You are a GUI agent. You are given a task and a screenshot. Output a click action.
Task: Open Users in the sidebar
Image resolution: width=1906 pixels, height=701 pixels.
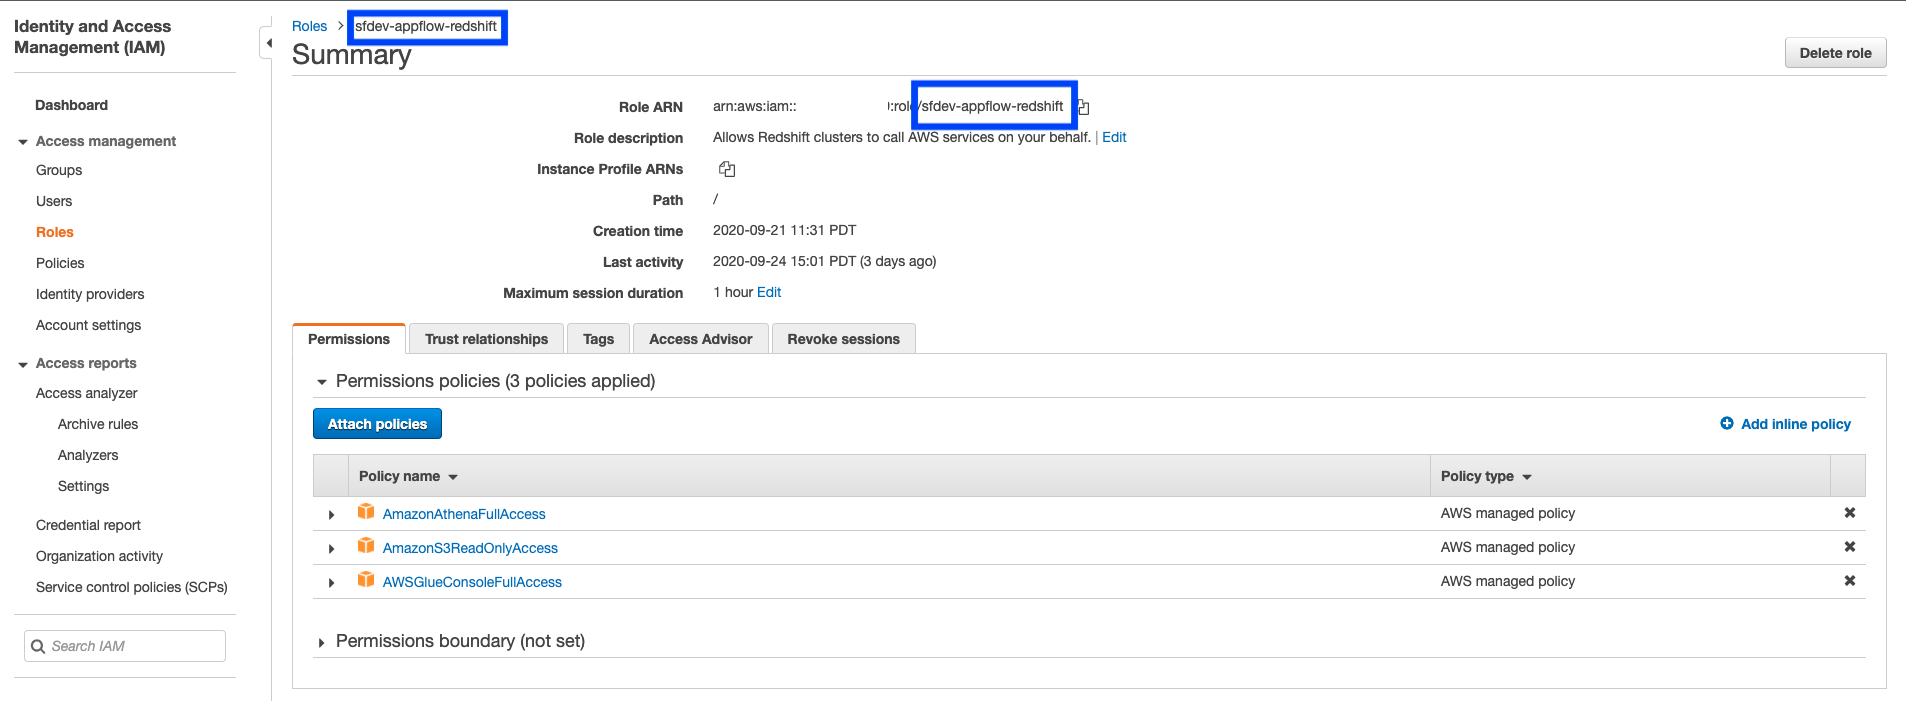point(54,201)
